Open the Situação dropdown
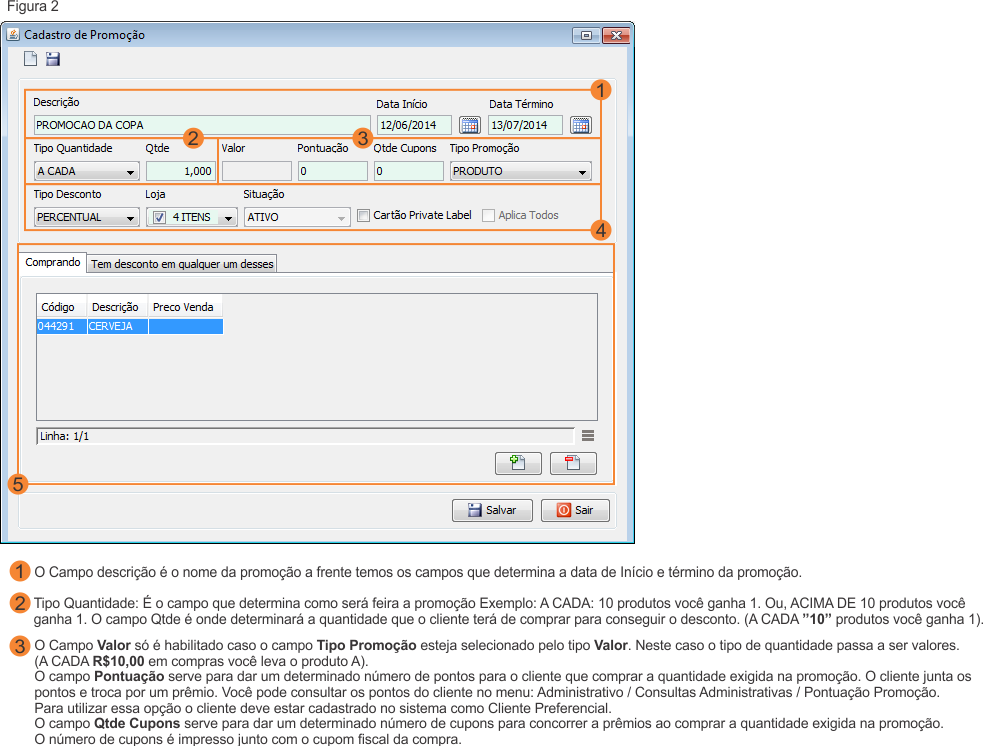The width and height of the screenshot is (983, 746). click(297, 218)
